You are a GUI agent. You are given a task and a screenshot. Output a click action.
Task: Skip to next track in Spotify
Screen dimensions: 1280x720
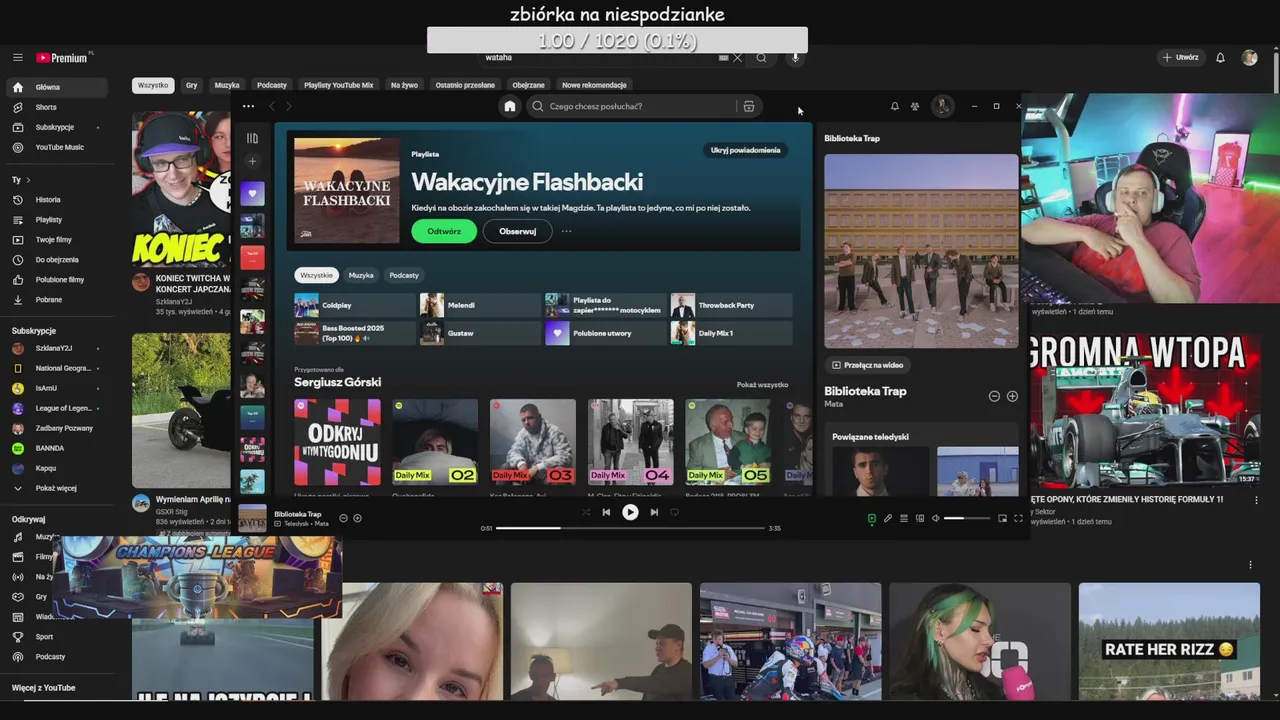654,512
